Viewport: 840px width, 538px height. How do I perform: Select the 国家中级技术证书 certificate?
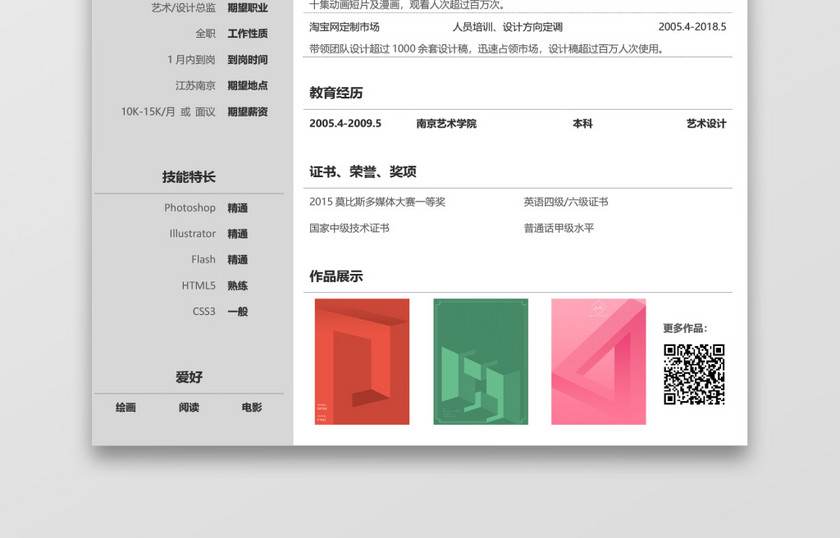(x=349, y=228)
